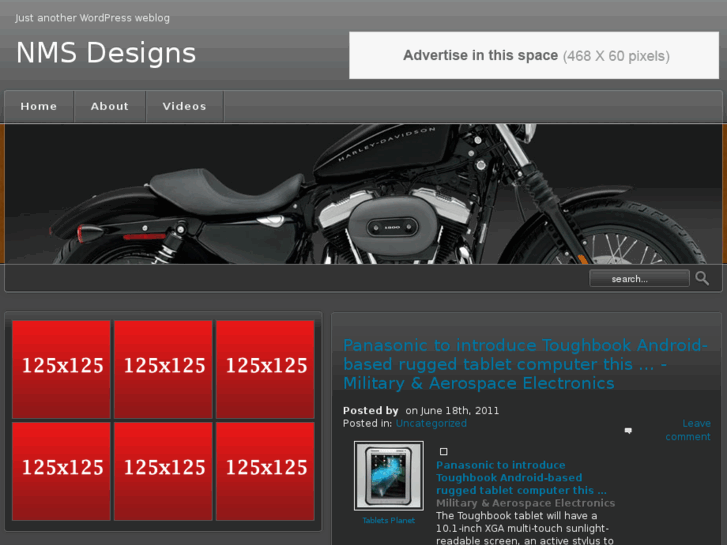This screenshot has width=727, height=545.
Task: Open the About menu item
Action: (x=109, y=106)
